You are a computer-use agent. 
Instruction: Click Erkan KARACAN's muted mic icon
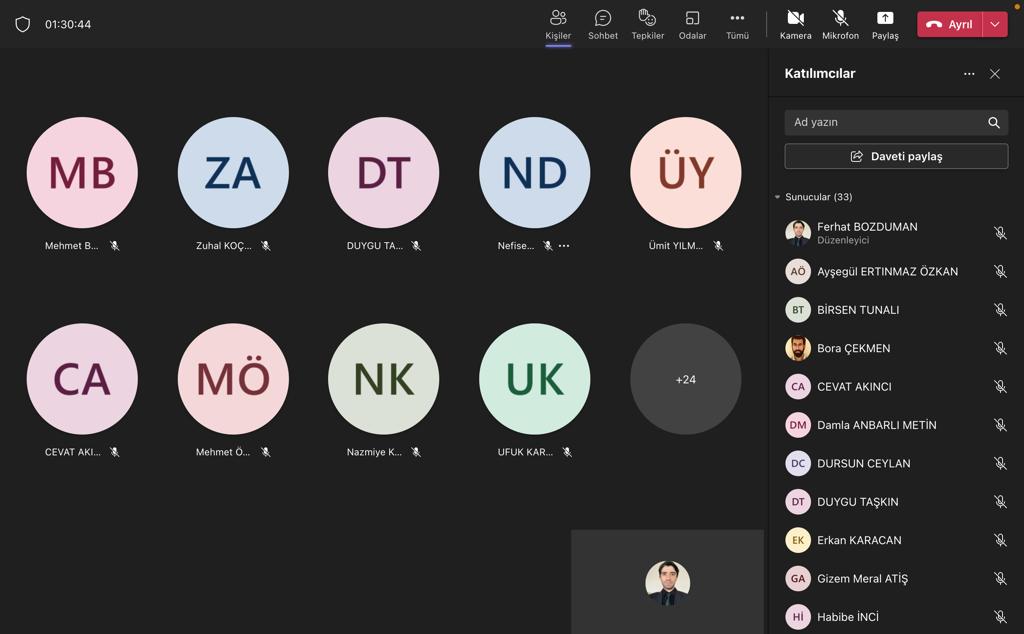[1000, 540]
